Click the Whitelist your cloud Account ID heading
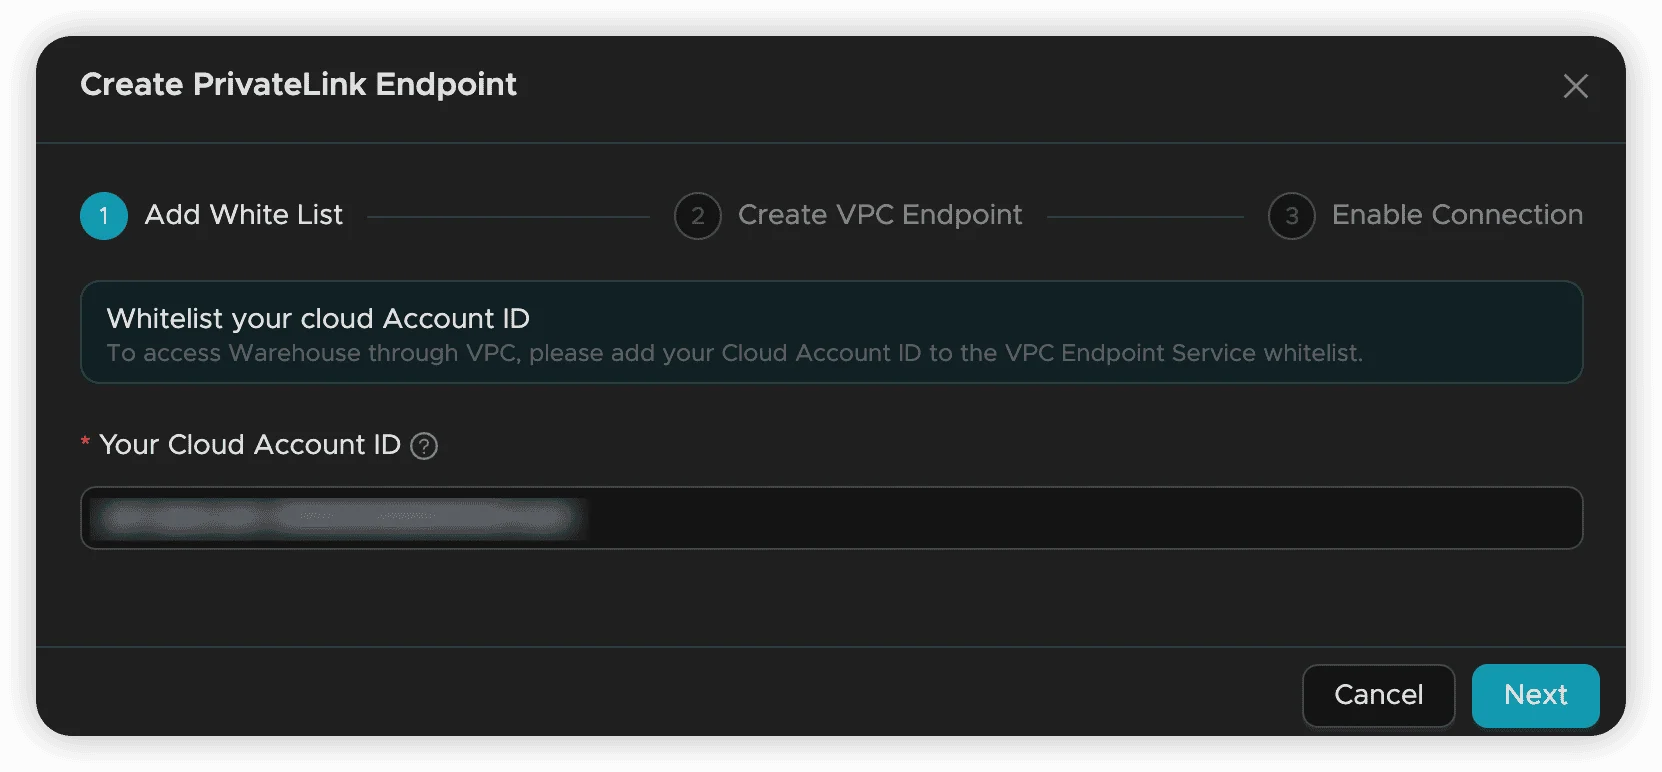Viewport: 1662px width, 772px height. 318,318
